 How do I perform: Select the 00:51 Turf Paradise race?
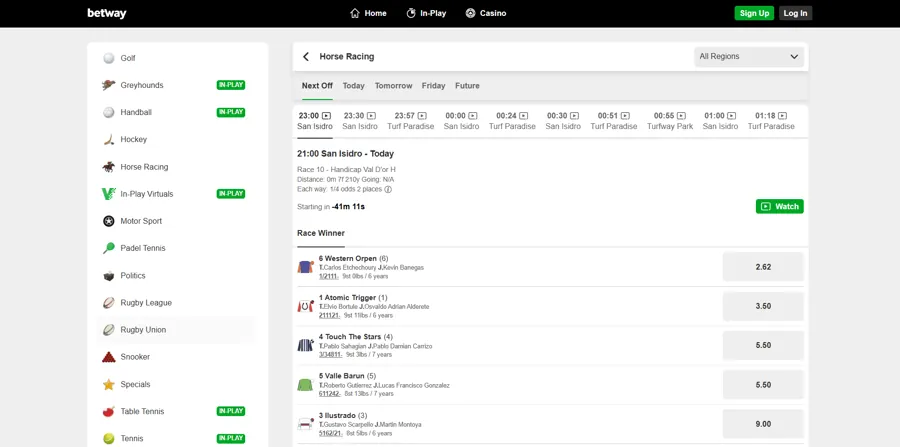point(614,121)
